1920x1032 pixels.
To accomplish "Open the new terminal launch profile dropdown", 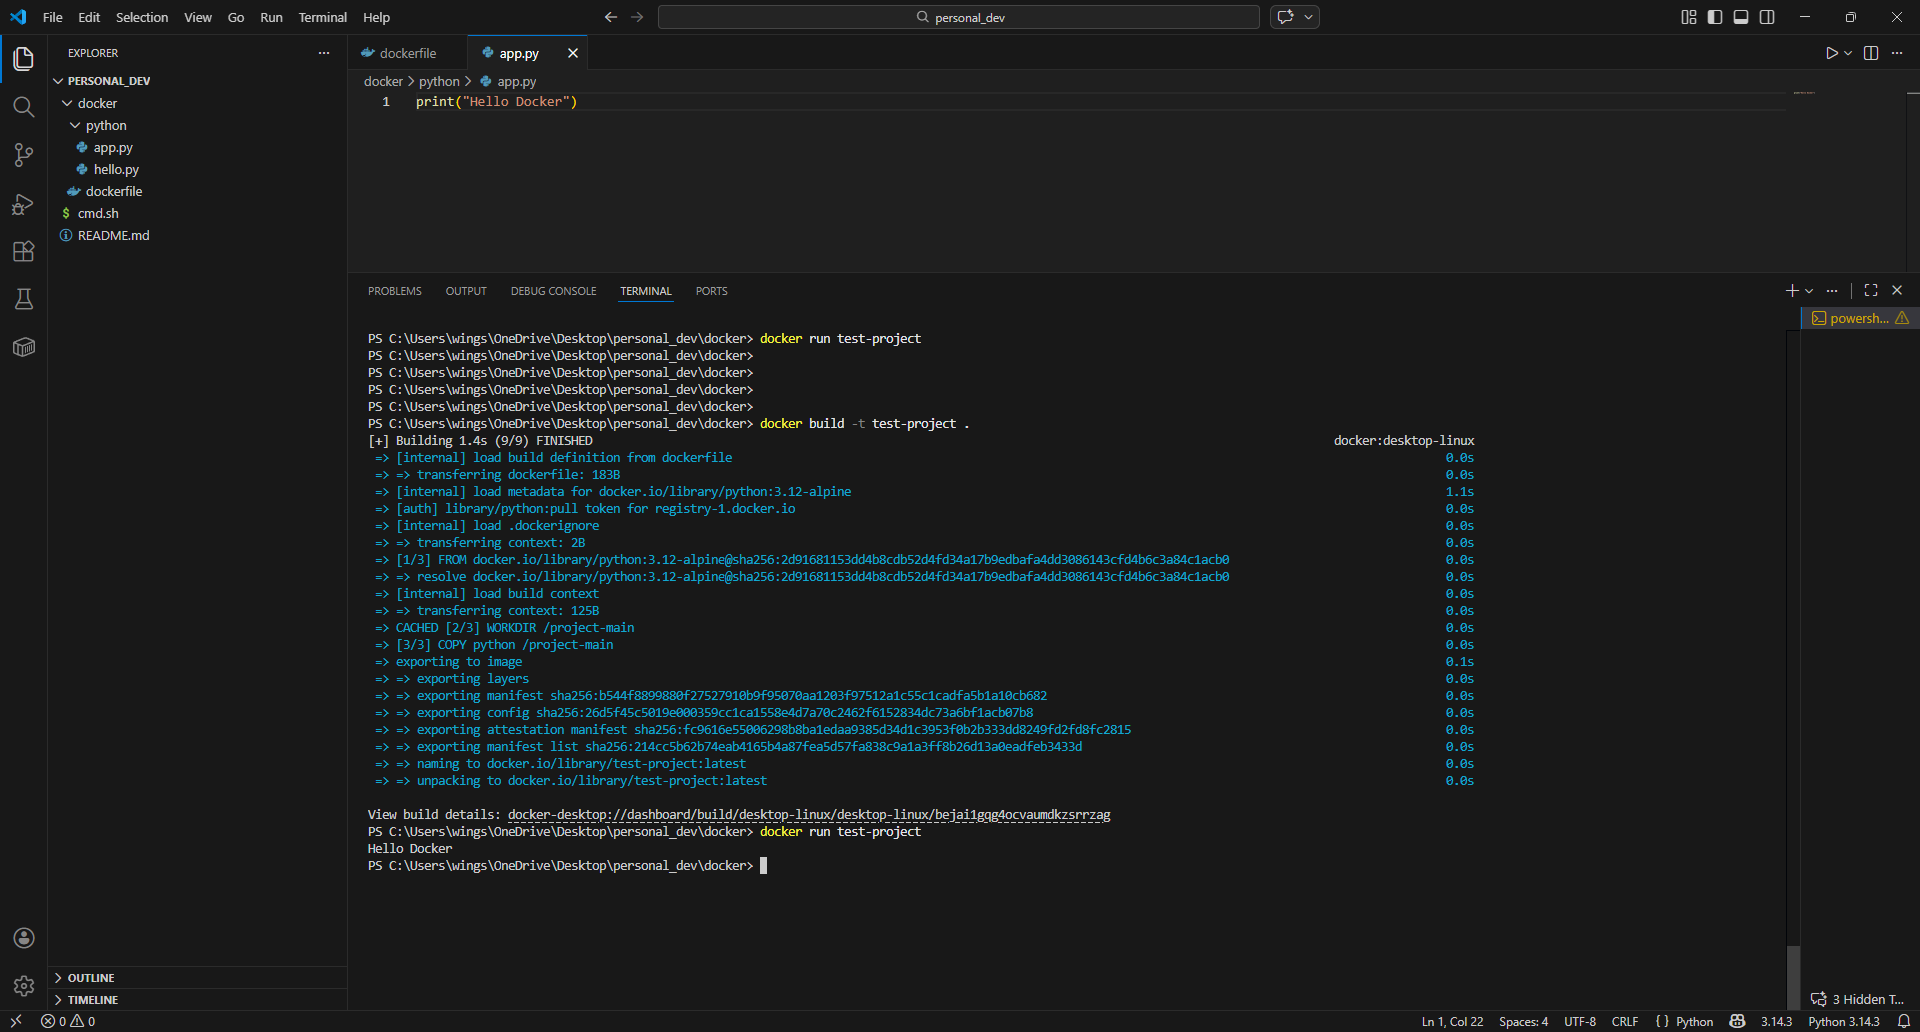I will click(1809, 291).
